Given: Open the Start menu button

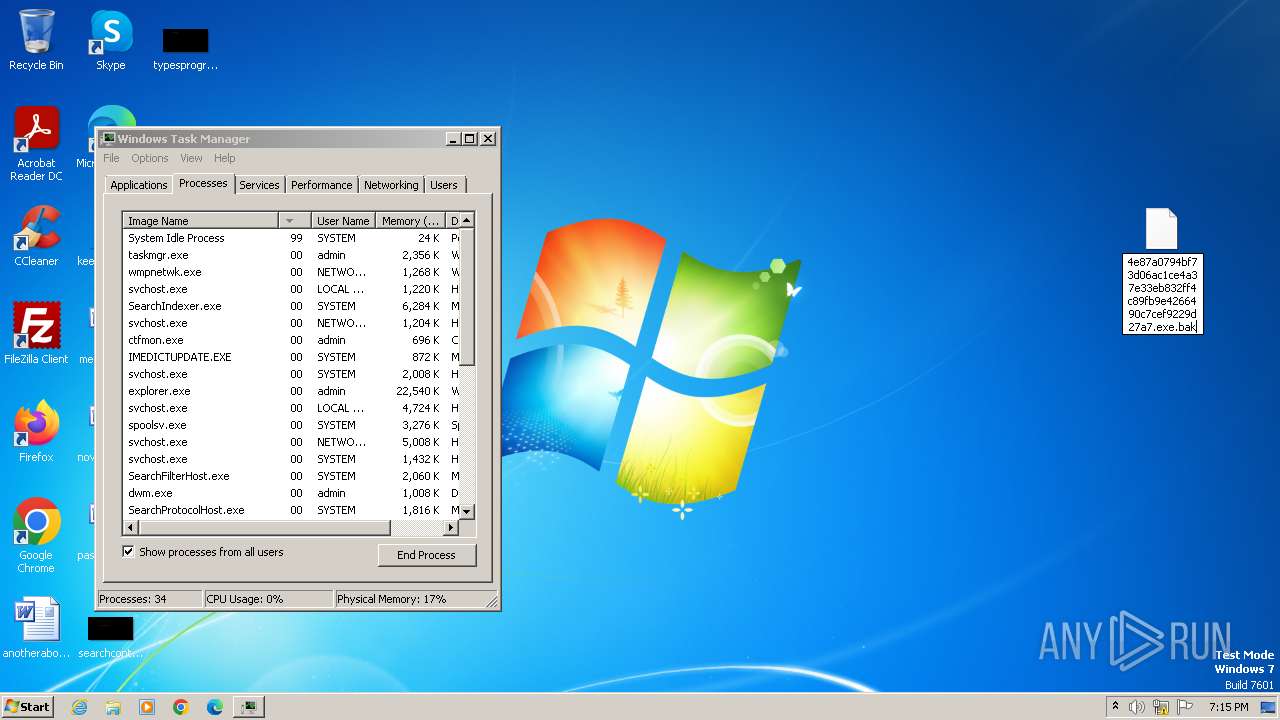Looking at the screenshot, I should coord(28,707).
